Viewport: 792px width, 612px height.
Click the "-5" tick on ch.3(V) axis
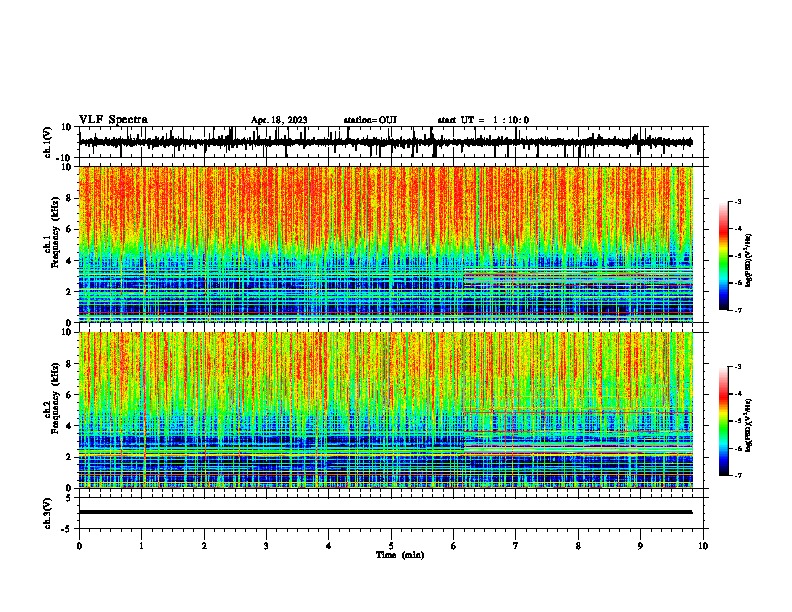68,529
